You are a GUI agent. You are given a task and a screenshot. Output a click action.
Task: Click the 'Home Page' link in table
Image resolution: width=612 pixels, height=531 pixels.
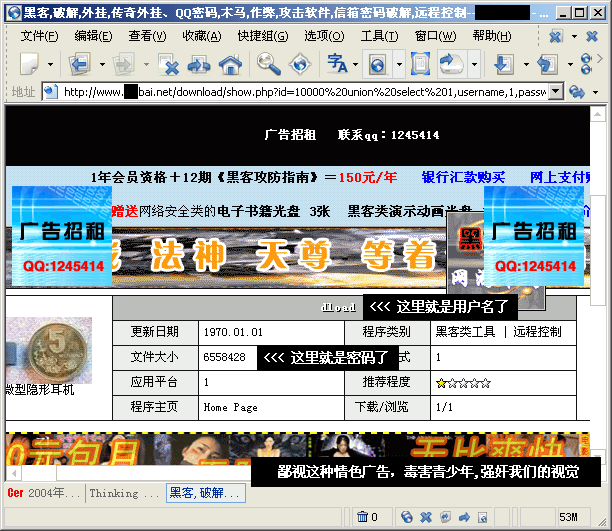(x=230, y=407)
